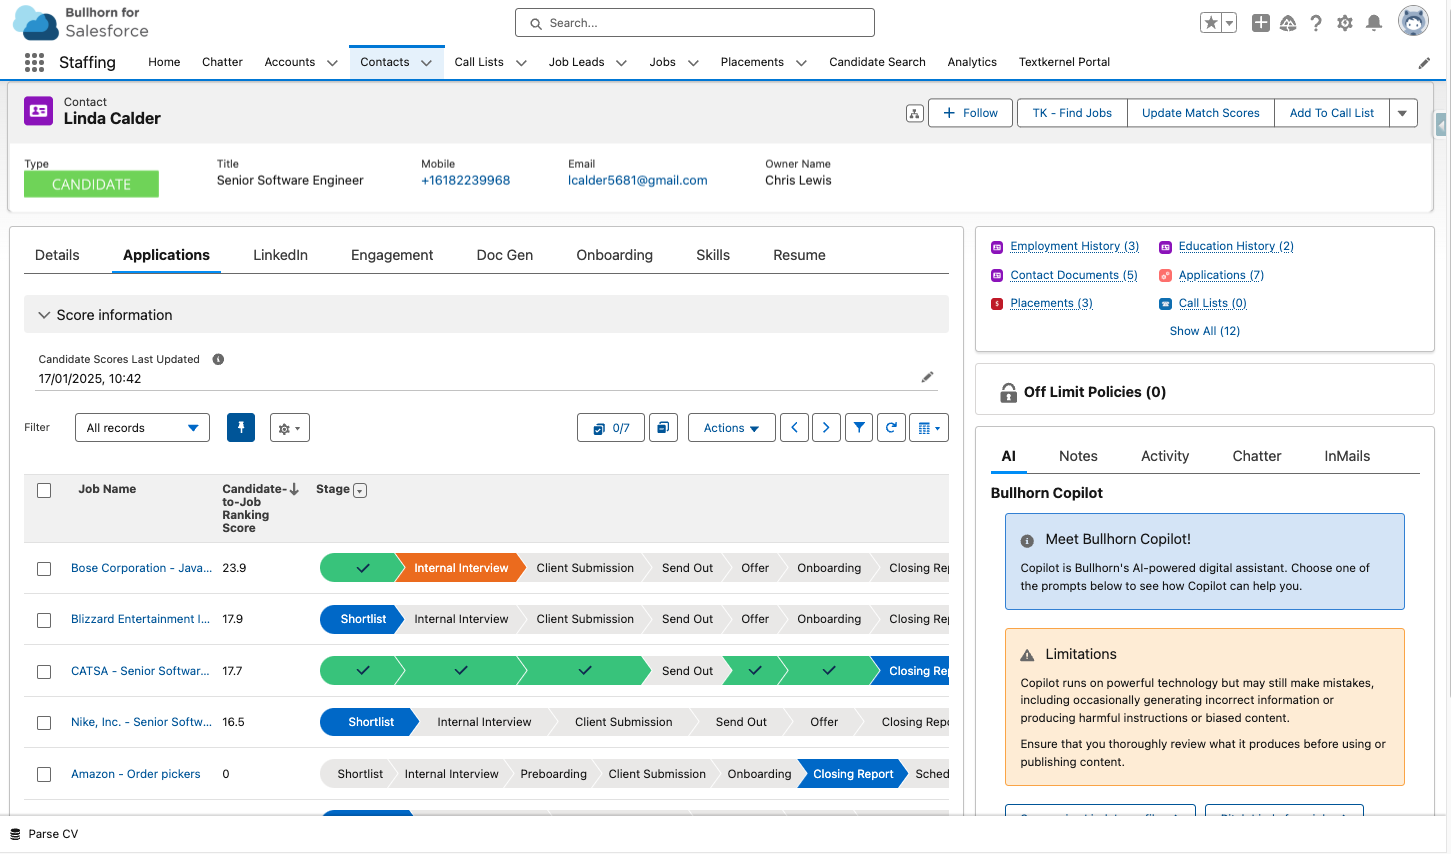Screen dimensions: 1451x854
Task: Open the global create plus icon
Action: [1260, 23]
